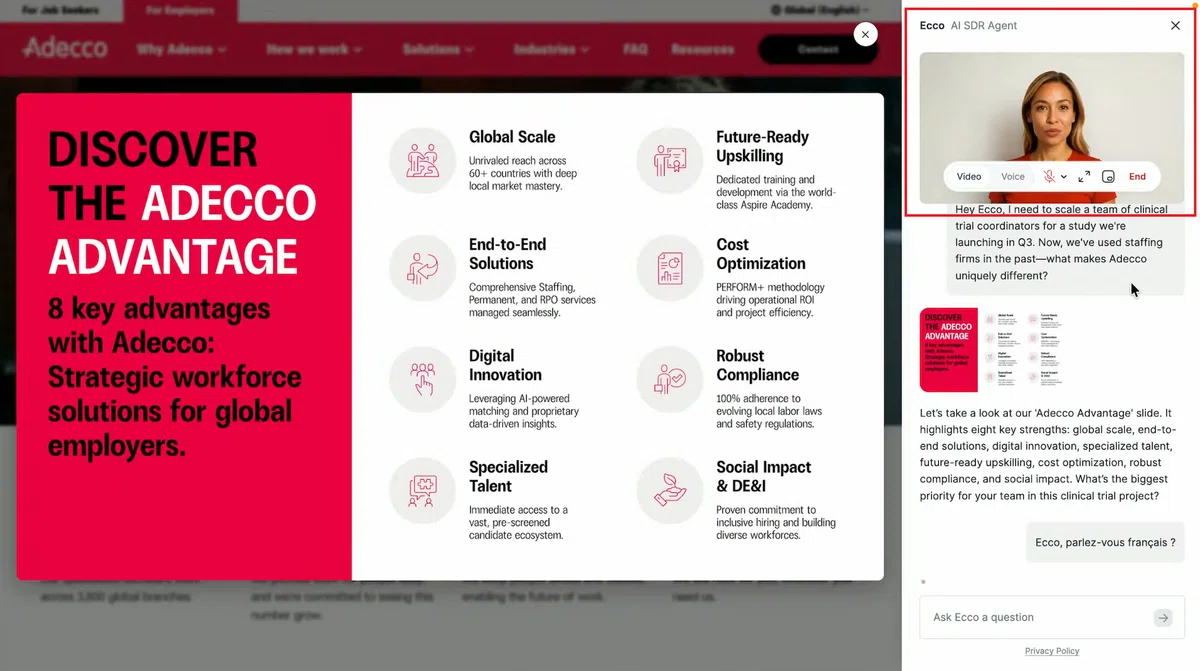
Task: Select the For Job Seekers tab
Action: [60, 11]
